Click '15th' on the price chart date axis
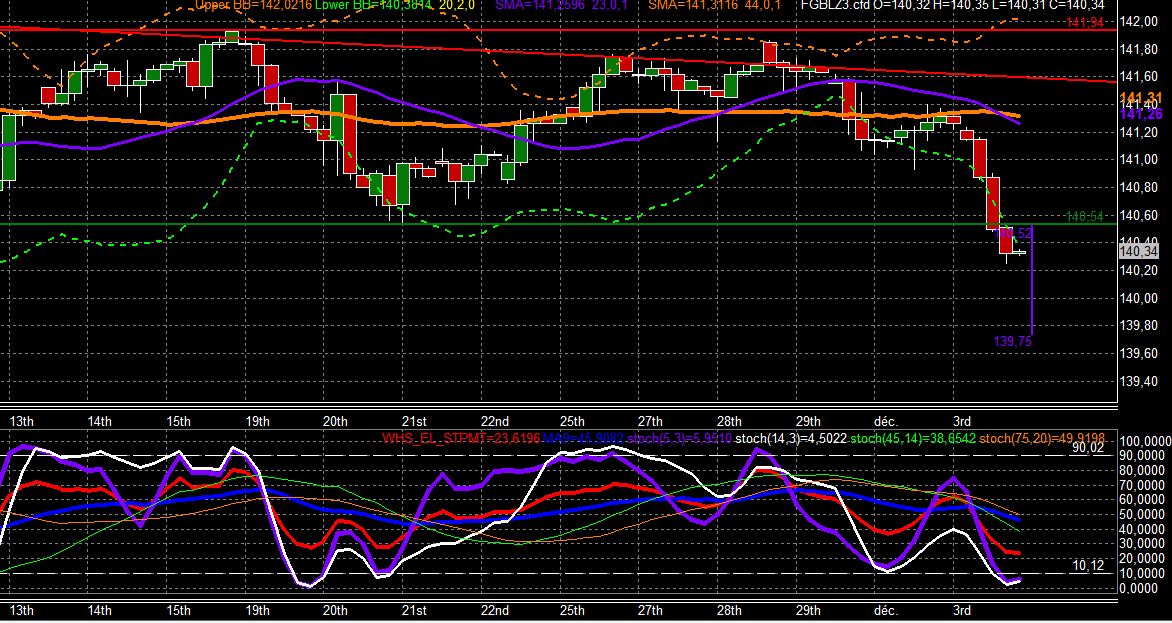The height and width of the screenshot is (623, 1172). click(178, 421)
